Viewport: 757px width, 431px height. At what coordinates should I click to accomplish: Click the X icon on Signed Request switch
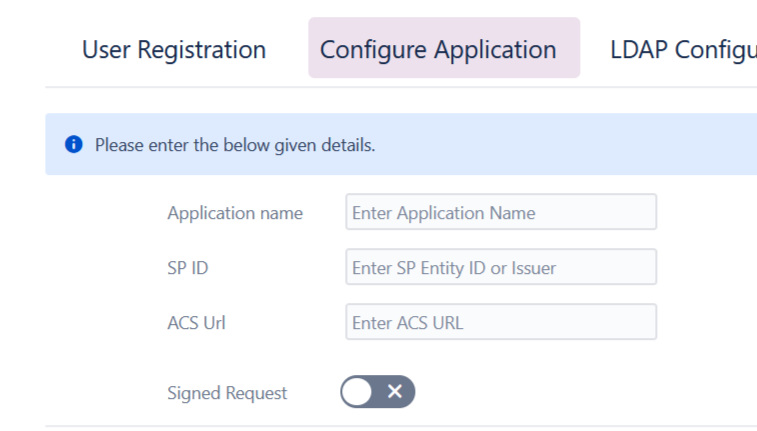pos(395,392)
